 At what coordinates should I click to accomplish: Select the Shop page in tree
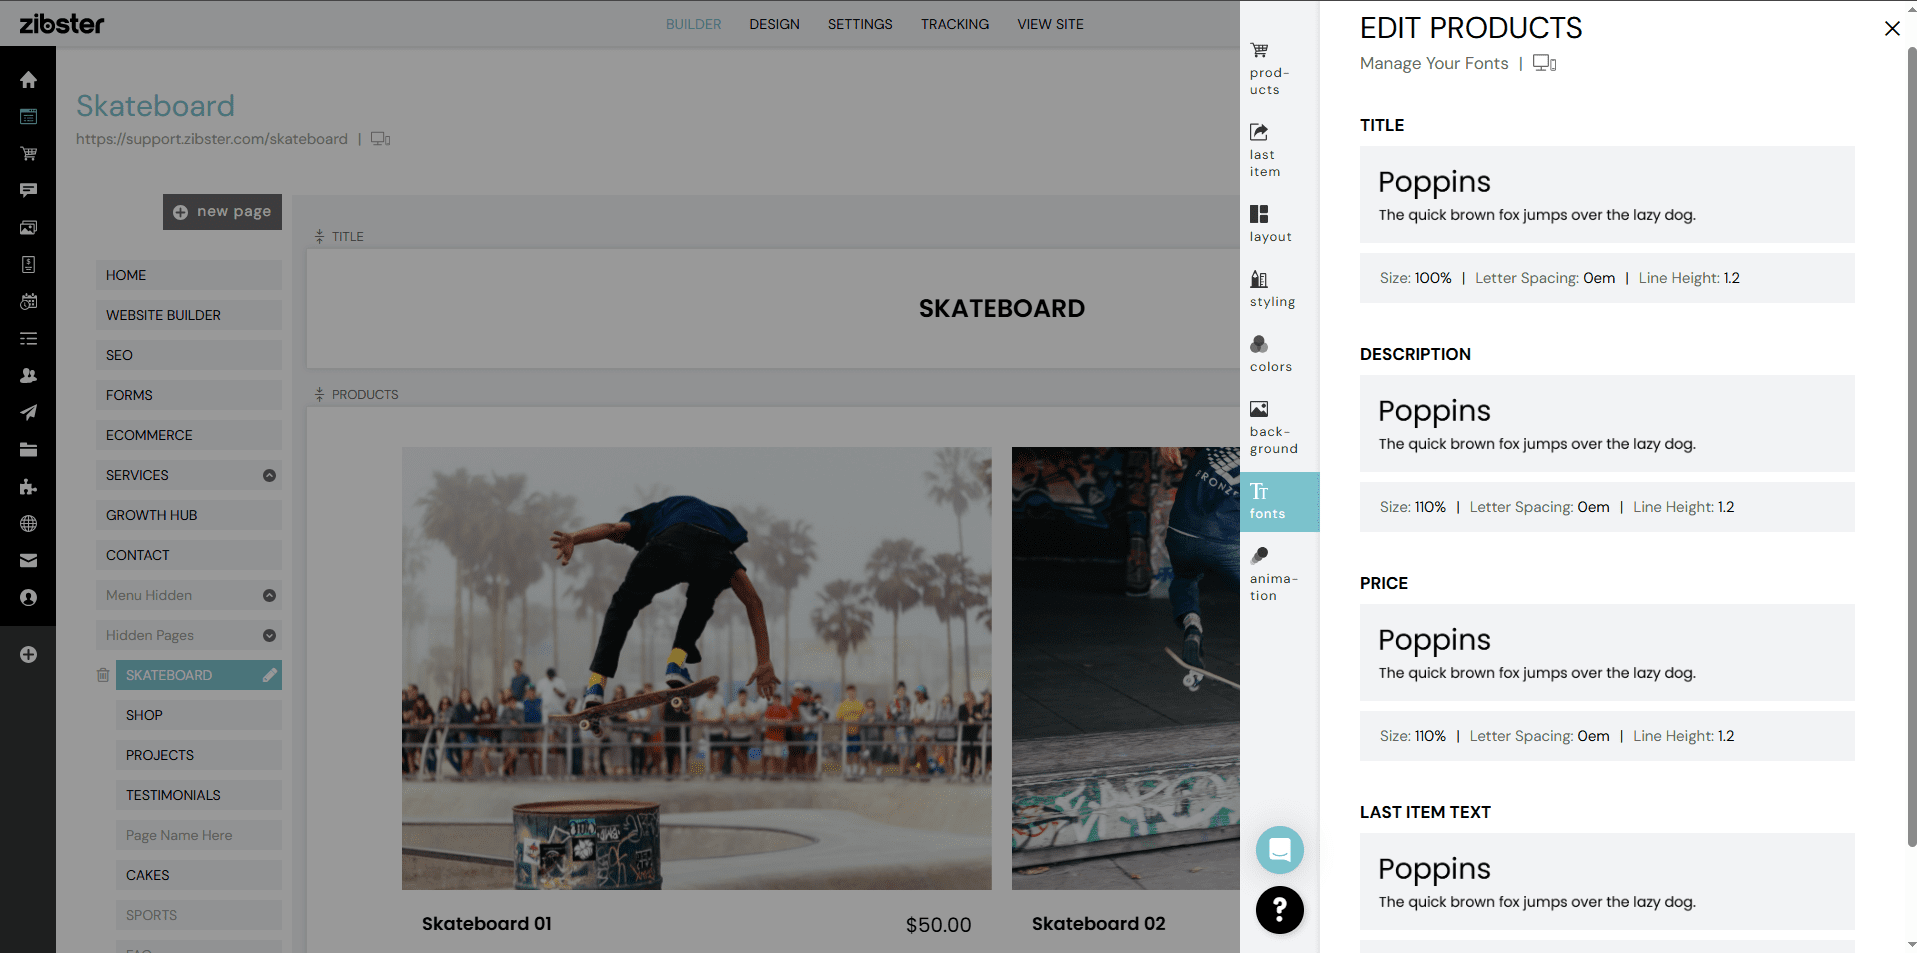pos(198,715)
